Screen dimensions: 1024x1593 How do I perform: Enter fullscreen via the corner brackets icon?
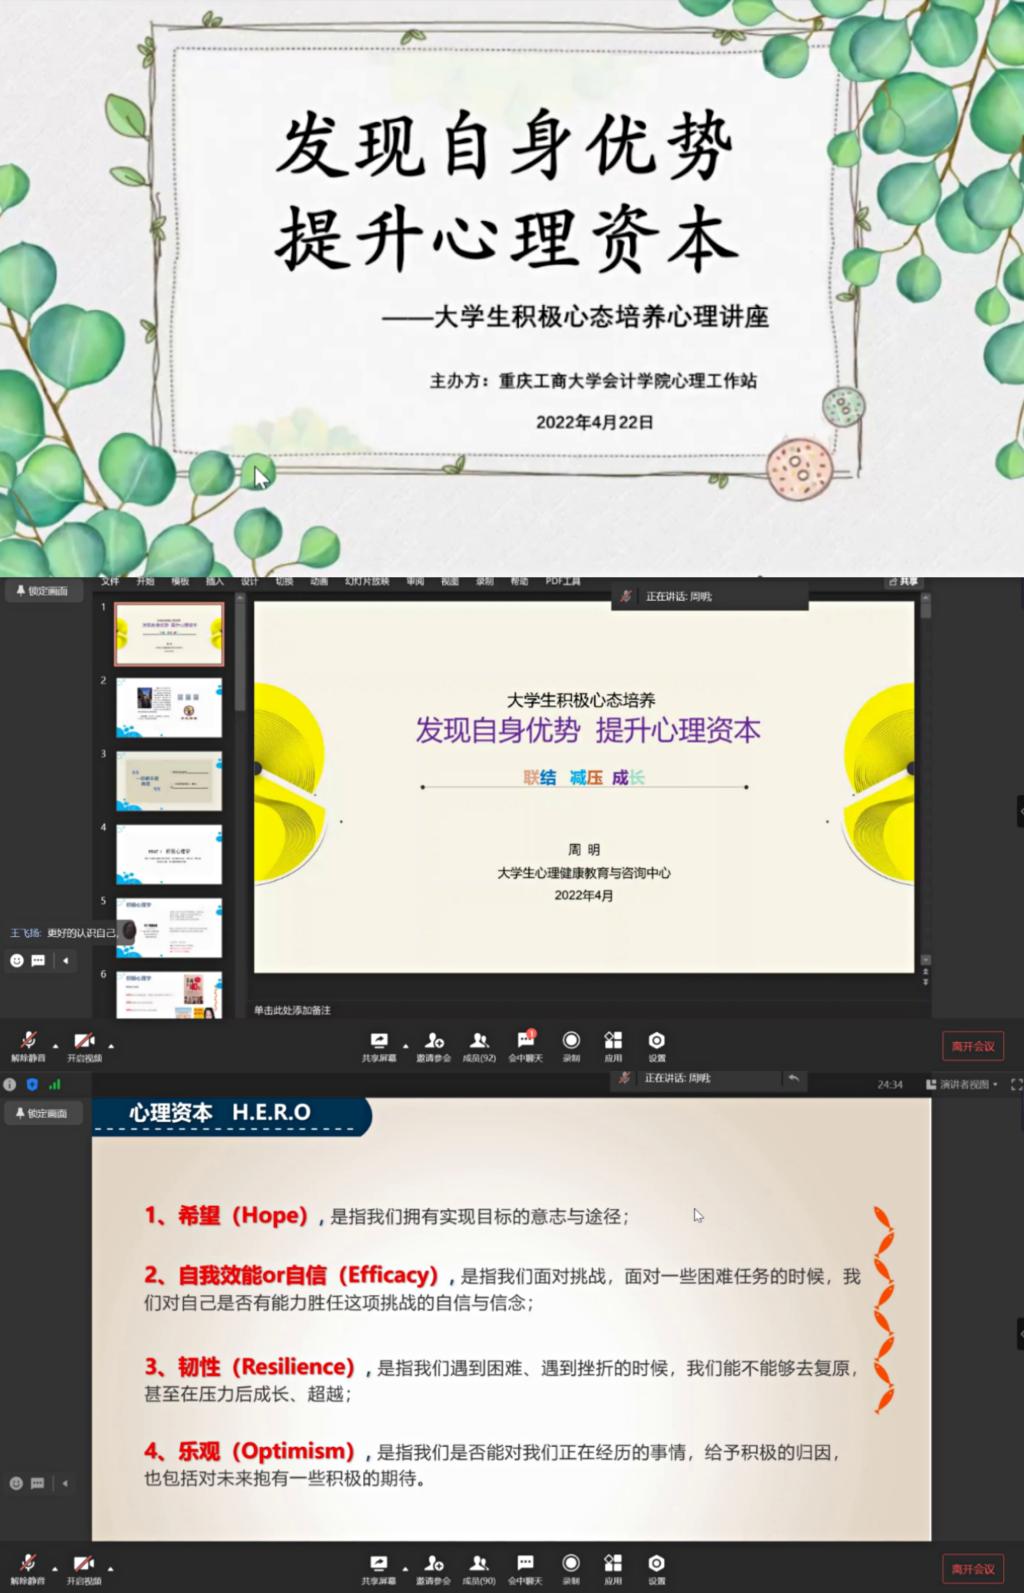pos(1016,1084)
